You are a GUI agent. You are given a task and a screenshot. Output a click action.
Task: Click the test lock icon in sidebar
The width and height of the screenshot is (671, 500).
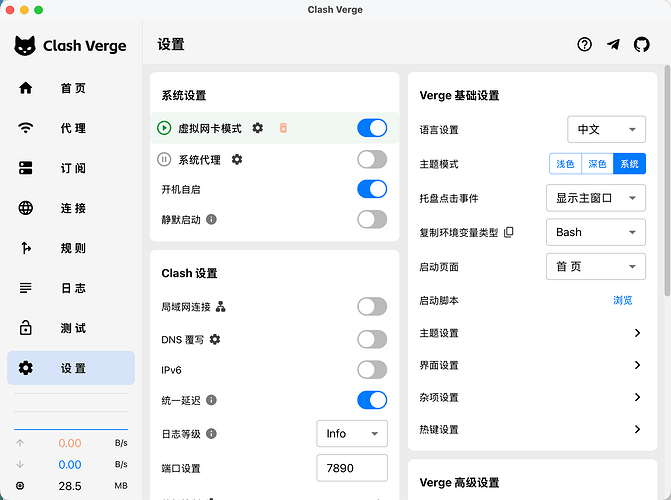coord(26,328)
